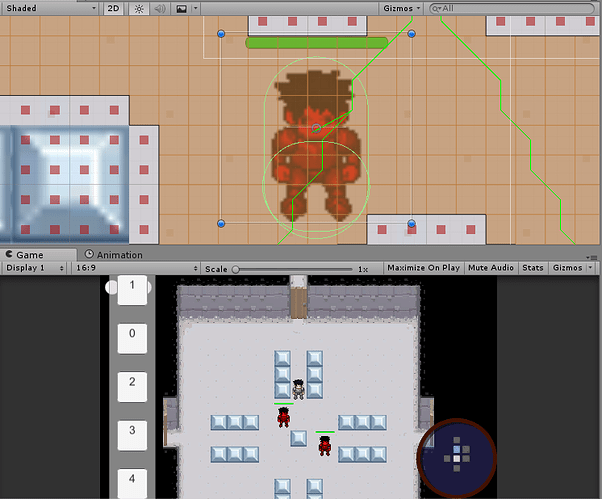Switch to the Game tab

25,255
